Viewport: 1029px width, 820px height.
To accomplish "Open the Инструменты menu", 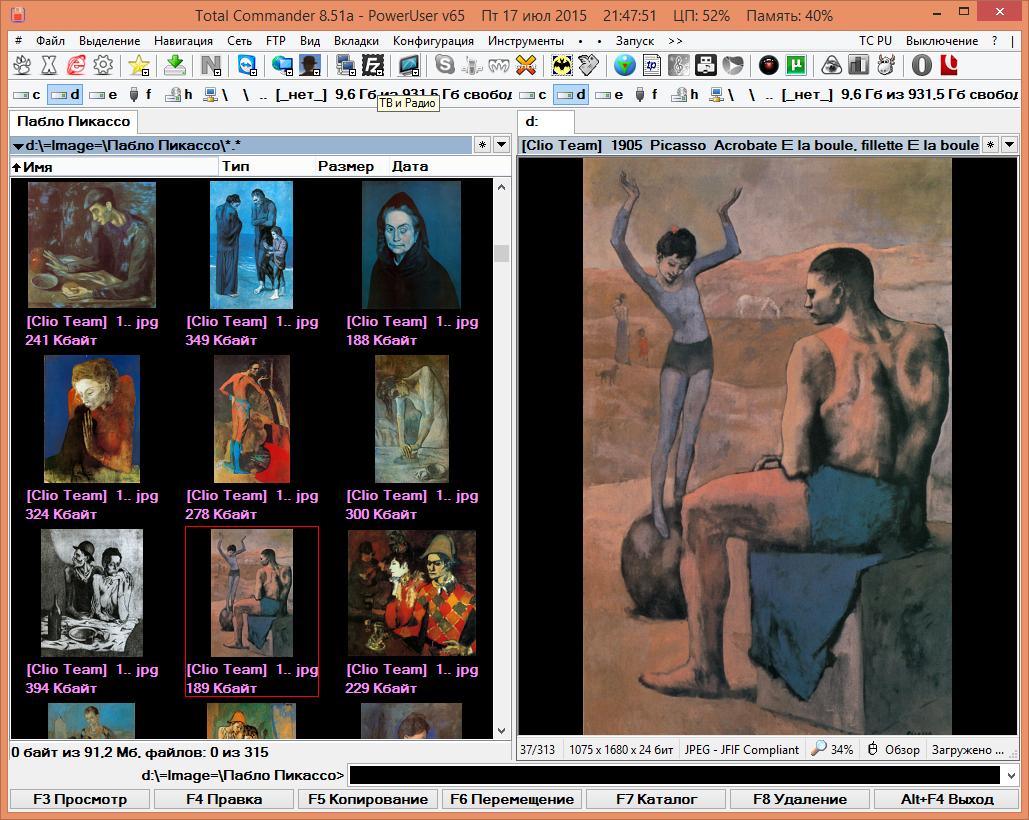I will click(526, 41).
